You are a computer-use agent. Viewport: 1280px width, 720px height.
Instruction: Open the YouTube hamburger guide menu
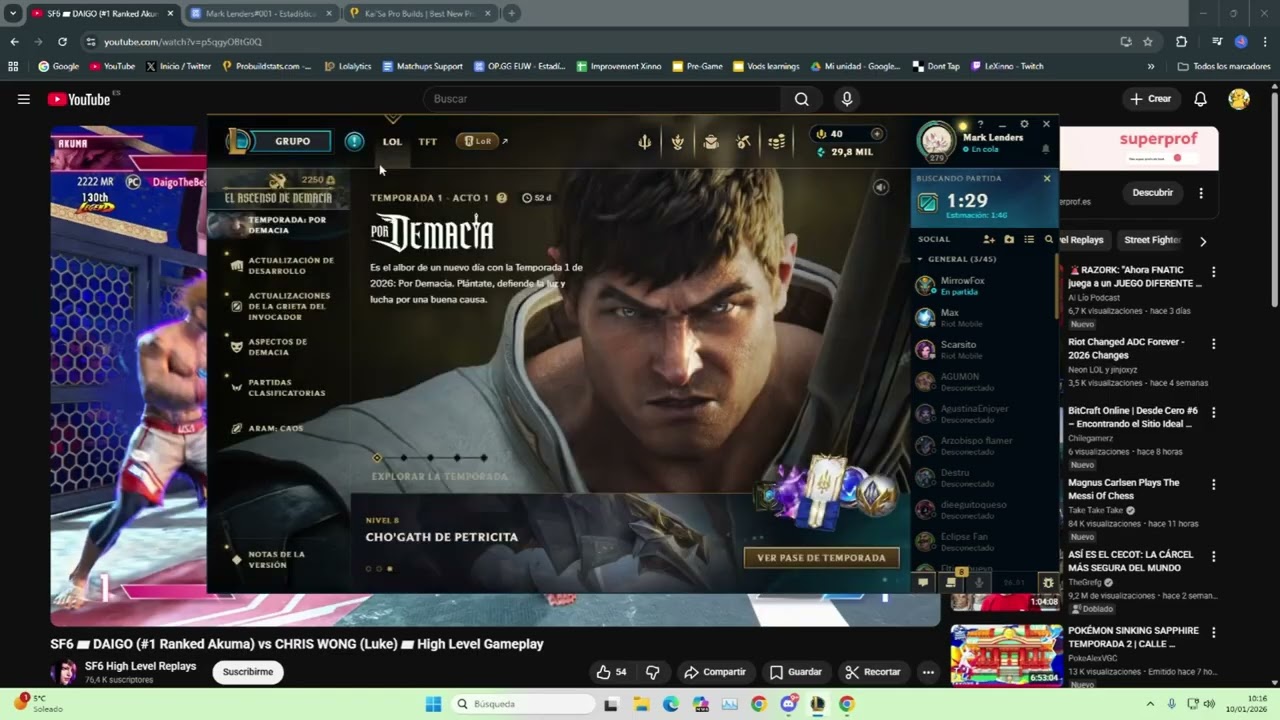pyautogui.click(x=24, y=99)
